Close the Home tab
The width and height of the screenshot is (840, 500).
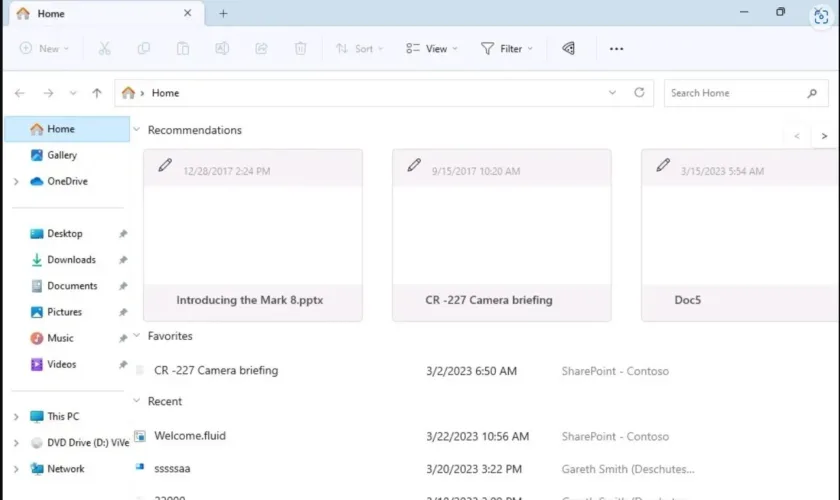pos(188,13)
